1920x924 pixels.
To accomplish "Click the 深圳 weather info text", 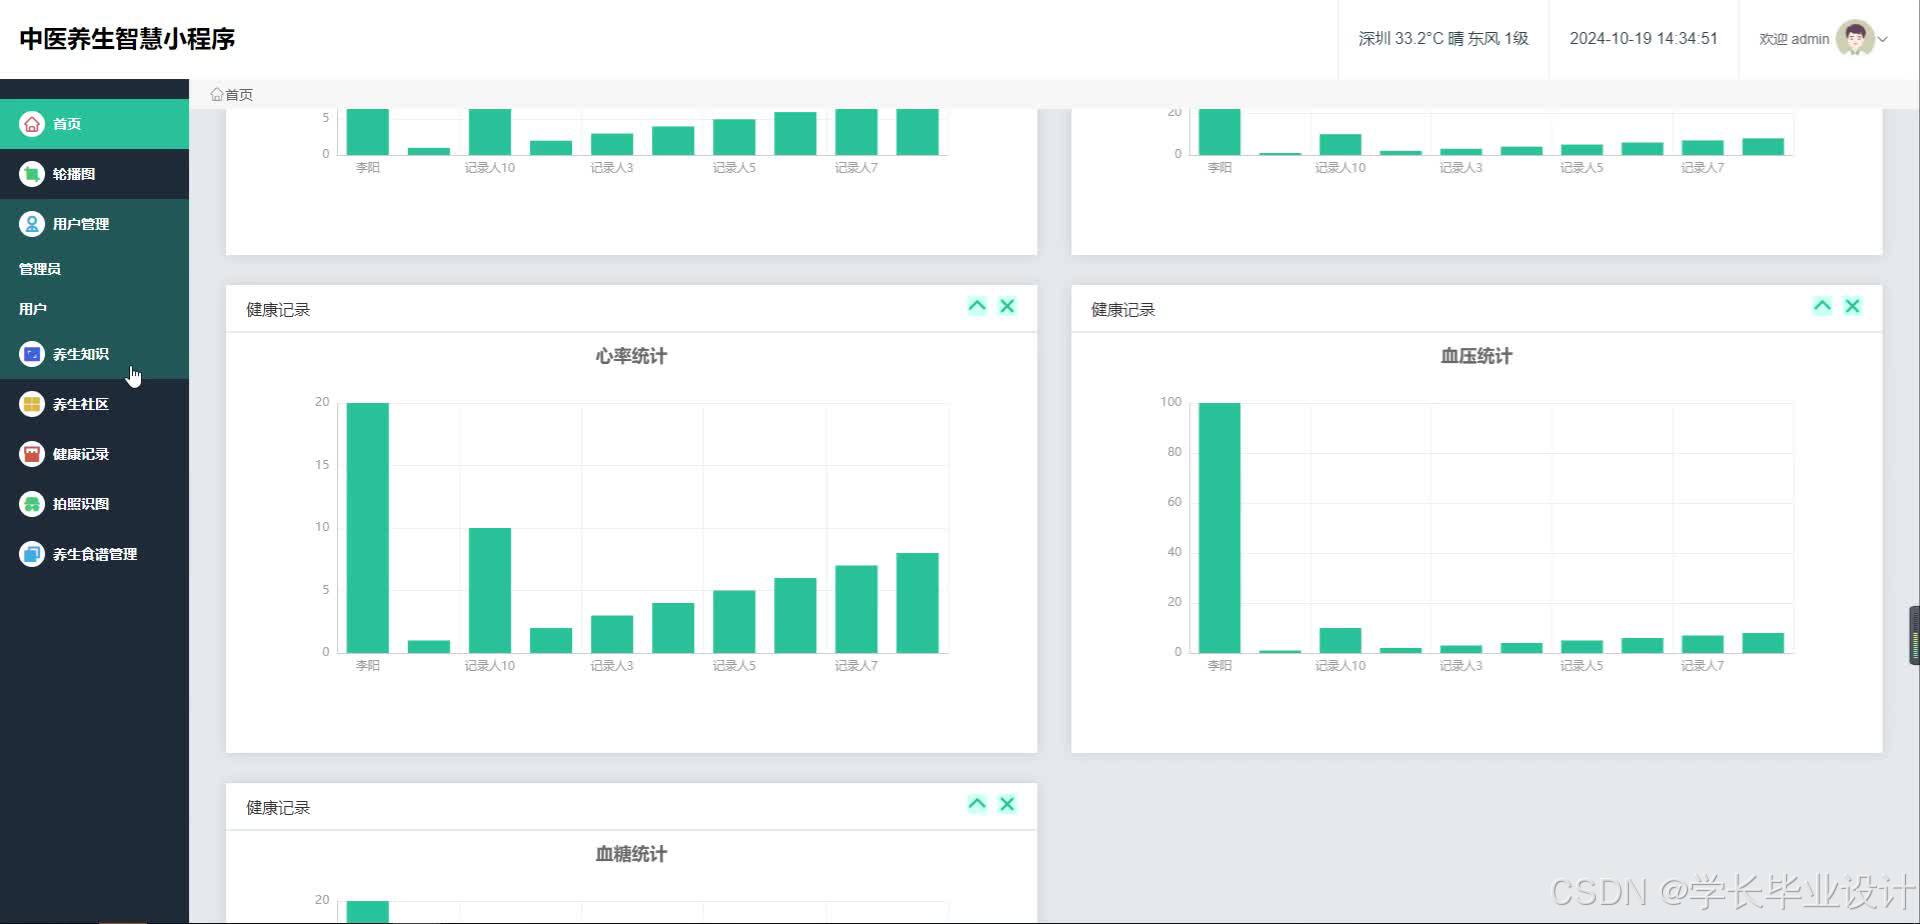I will (1443, 39).
